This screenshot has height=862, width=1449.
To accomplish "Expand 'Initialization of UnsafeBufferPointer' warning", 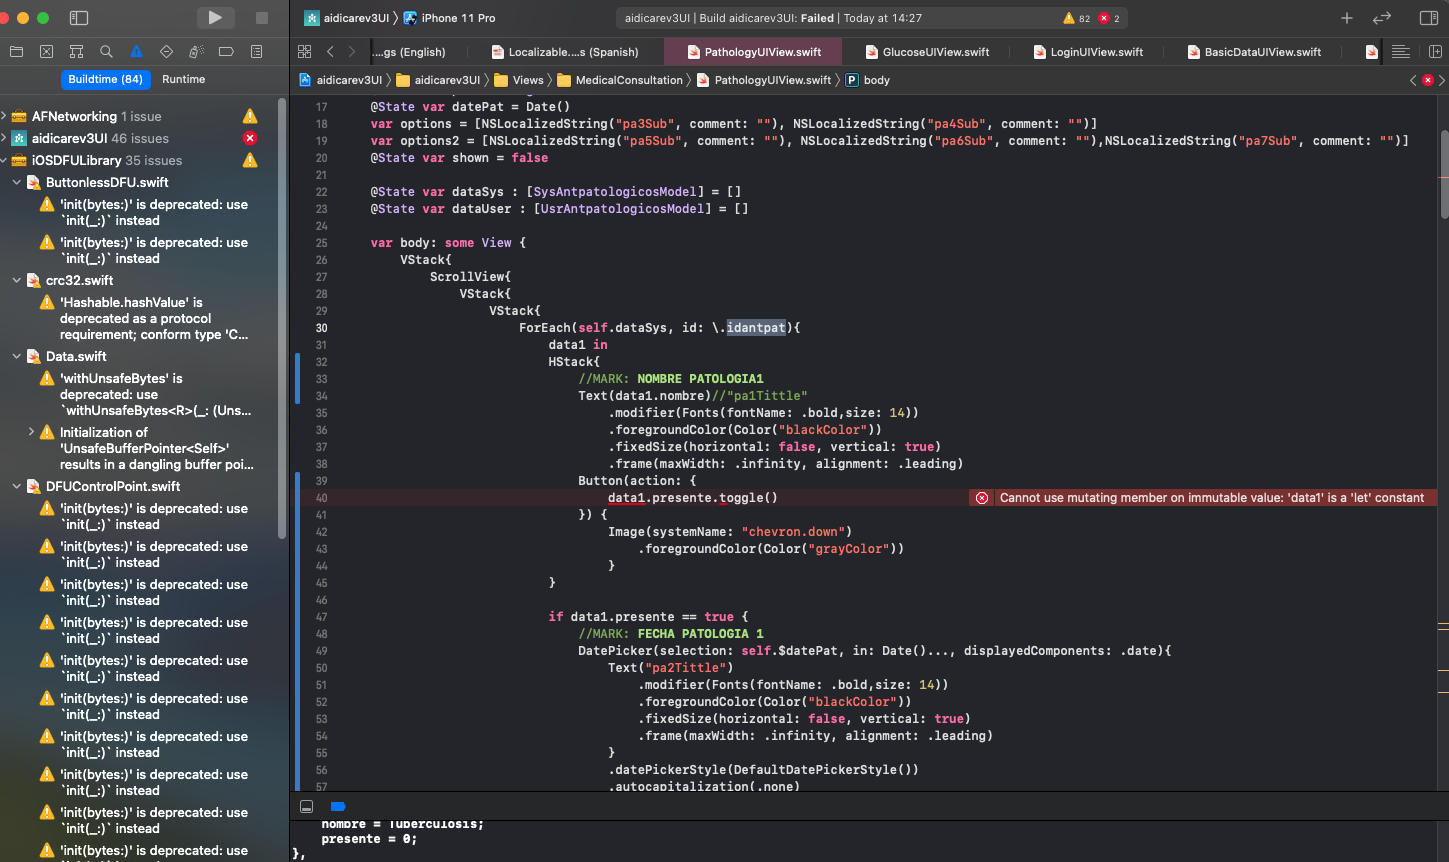I will coord(31,432).
